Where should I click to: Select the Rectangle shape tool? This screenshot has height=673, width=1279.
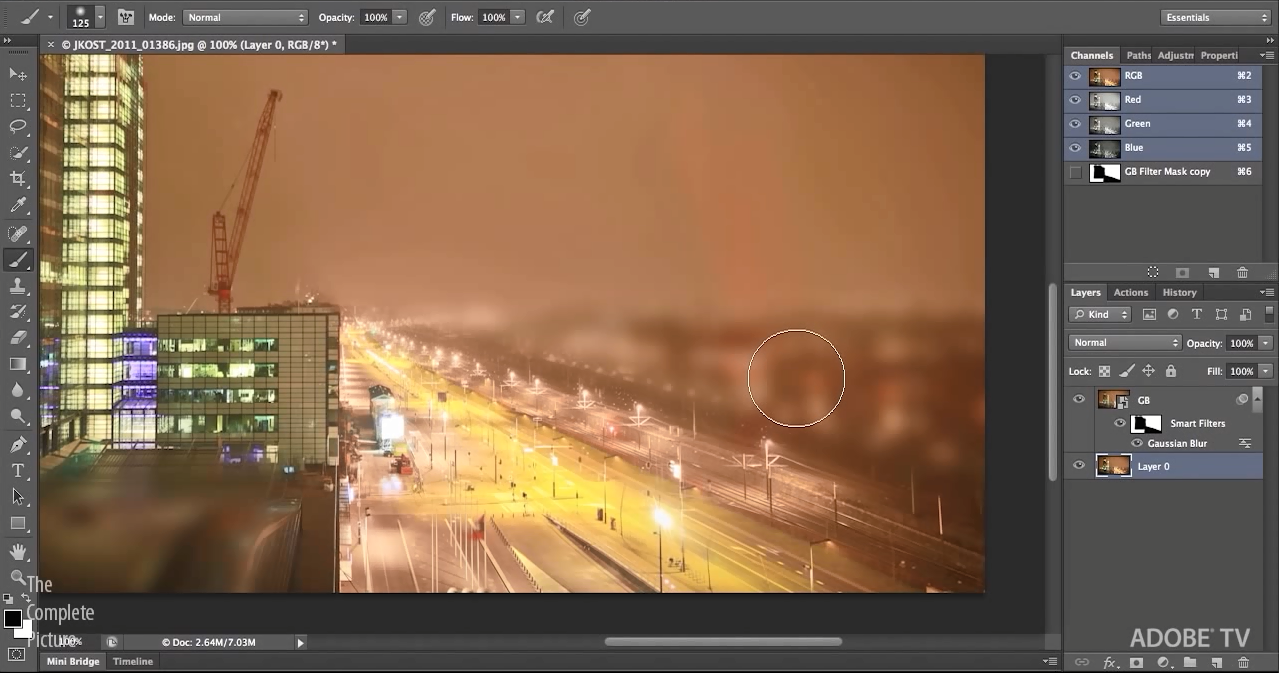18,523
